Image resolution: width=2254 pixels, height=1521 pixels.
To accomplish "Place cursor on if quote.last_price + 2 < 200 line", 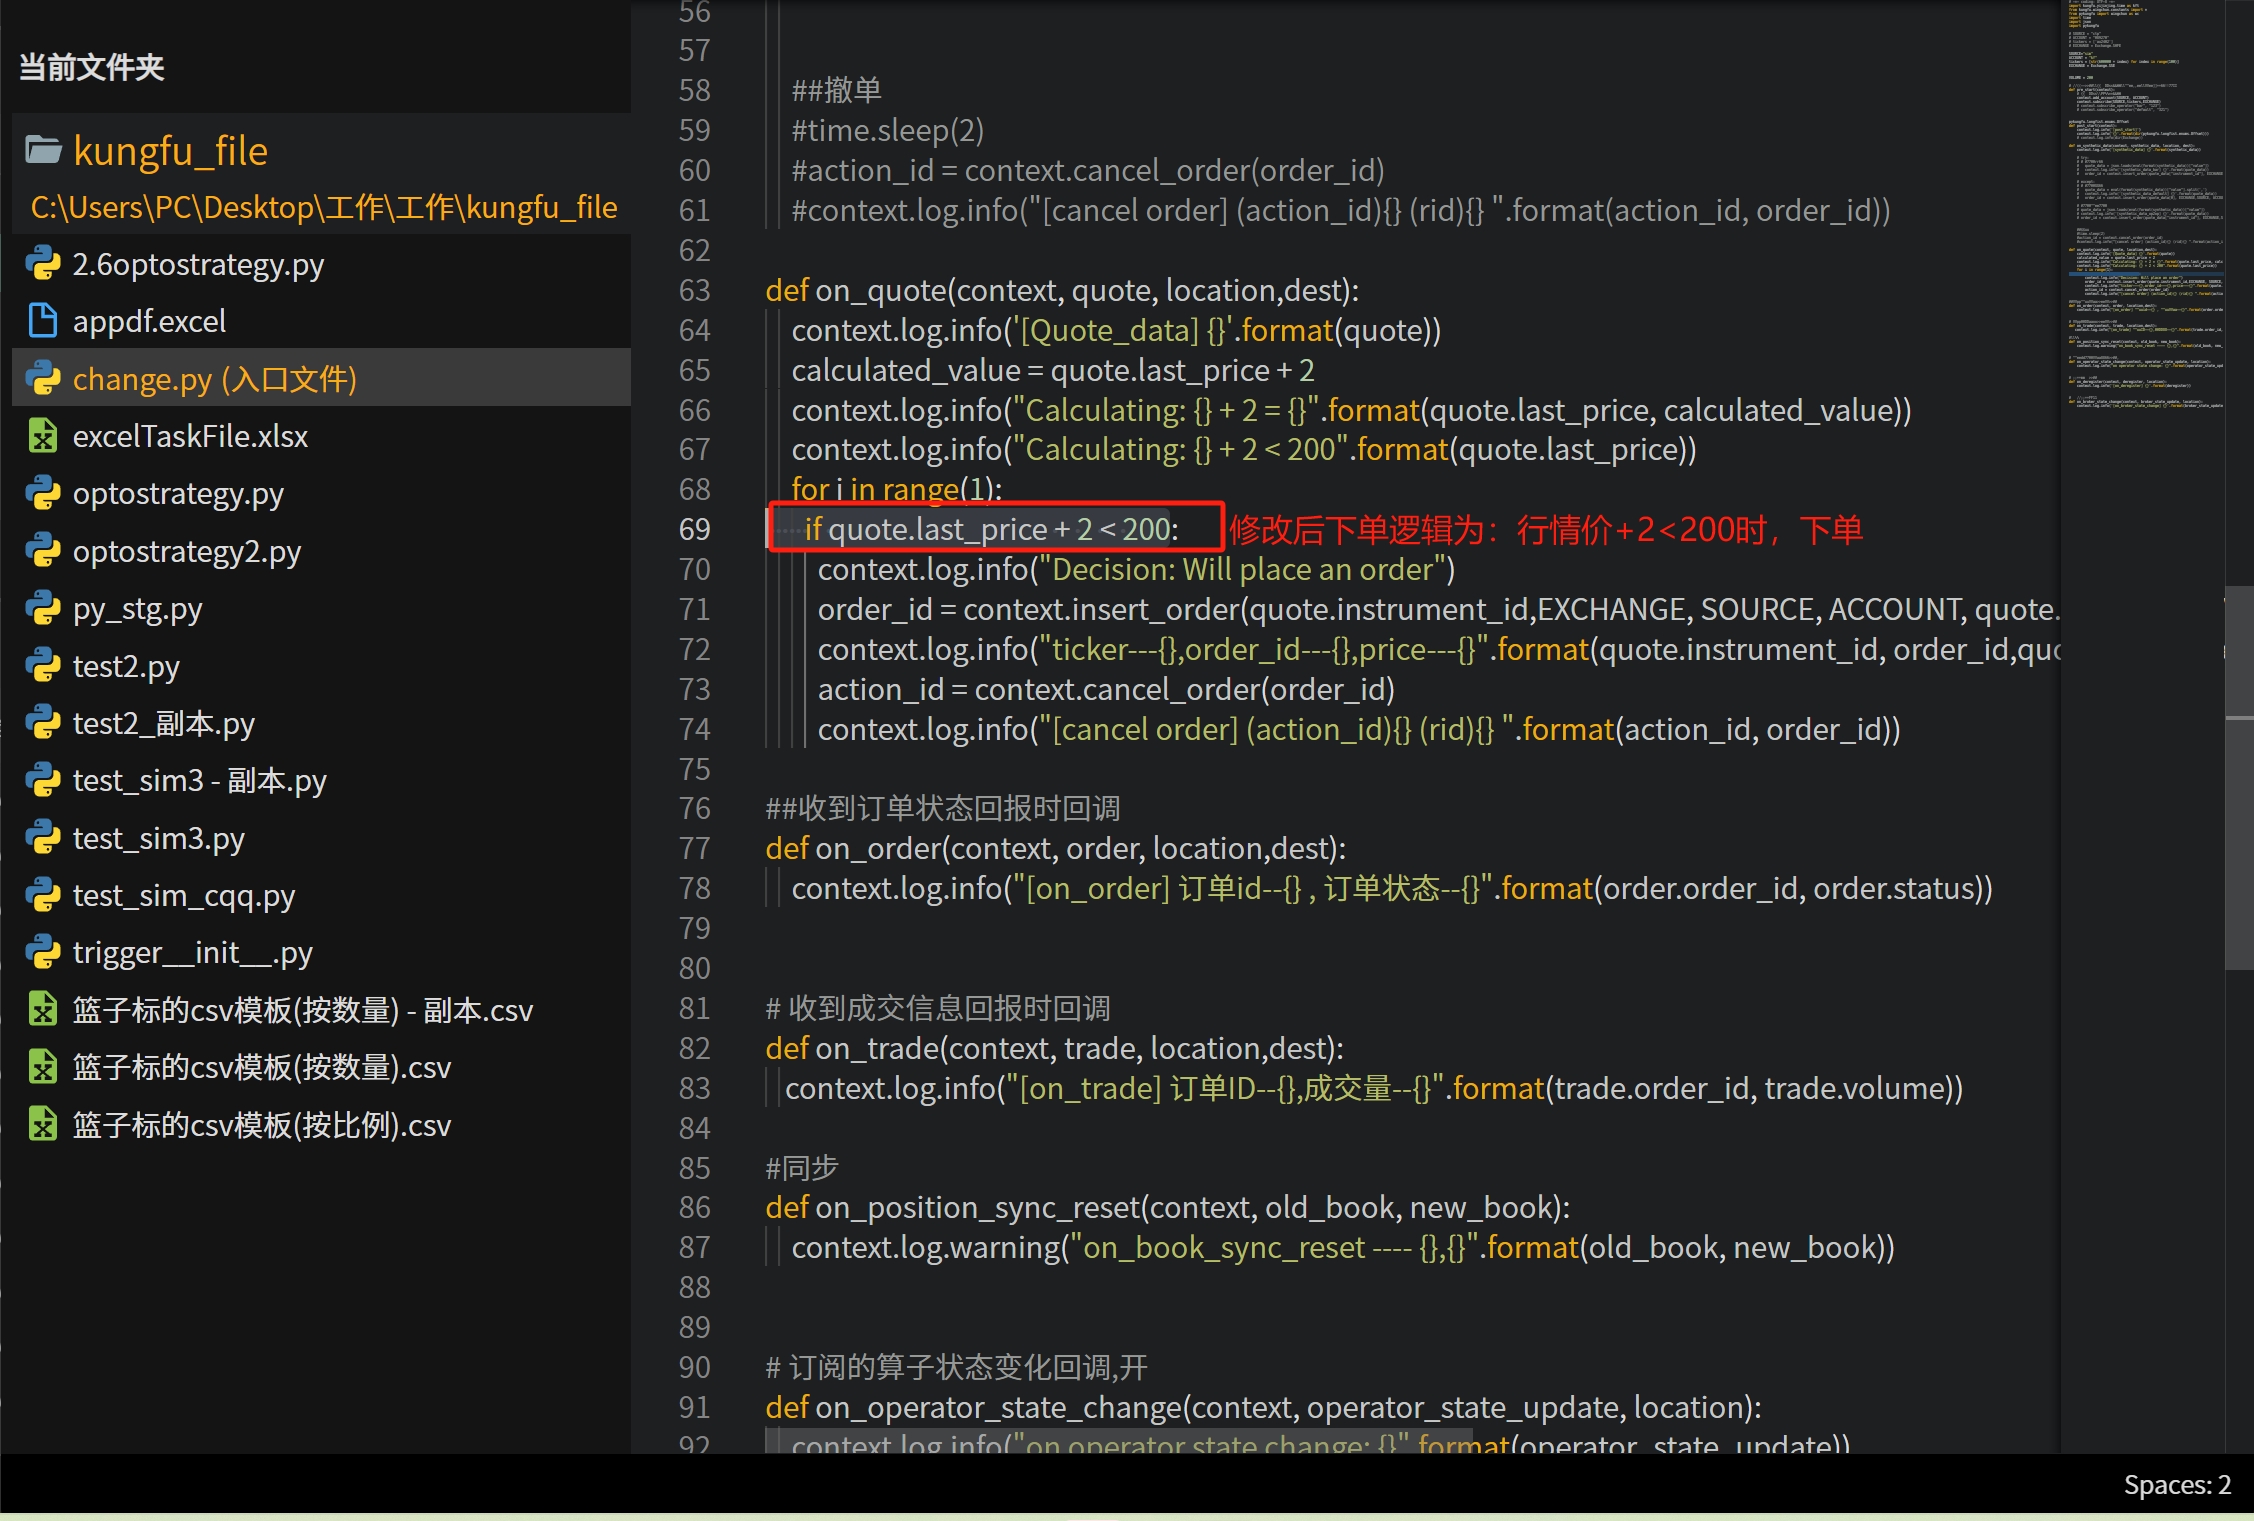I will point(991,529).
